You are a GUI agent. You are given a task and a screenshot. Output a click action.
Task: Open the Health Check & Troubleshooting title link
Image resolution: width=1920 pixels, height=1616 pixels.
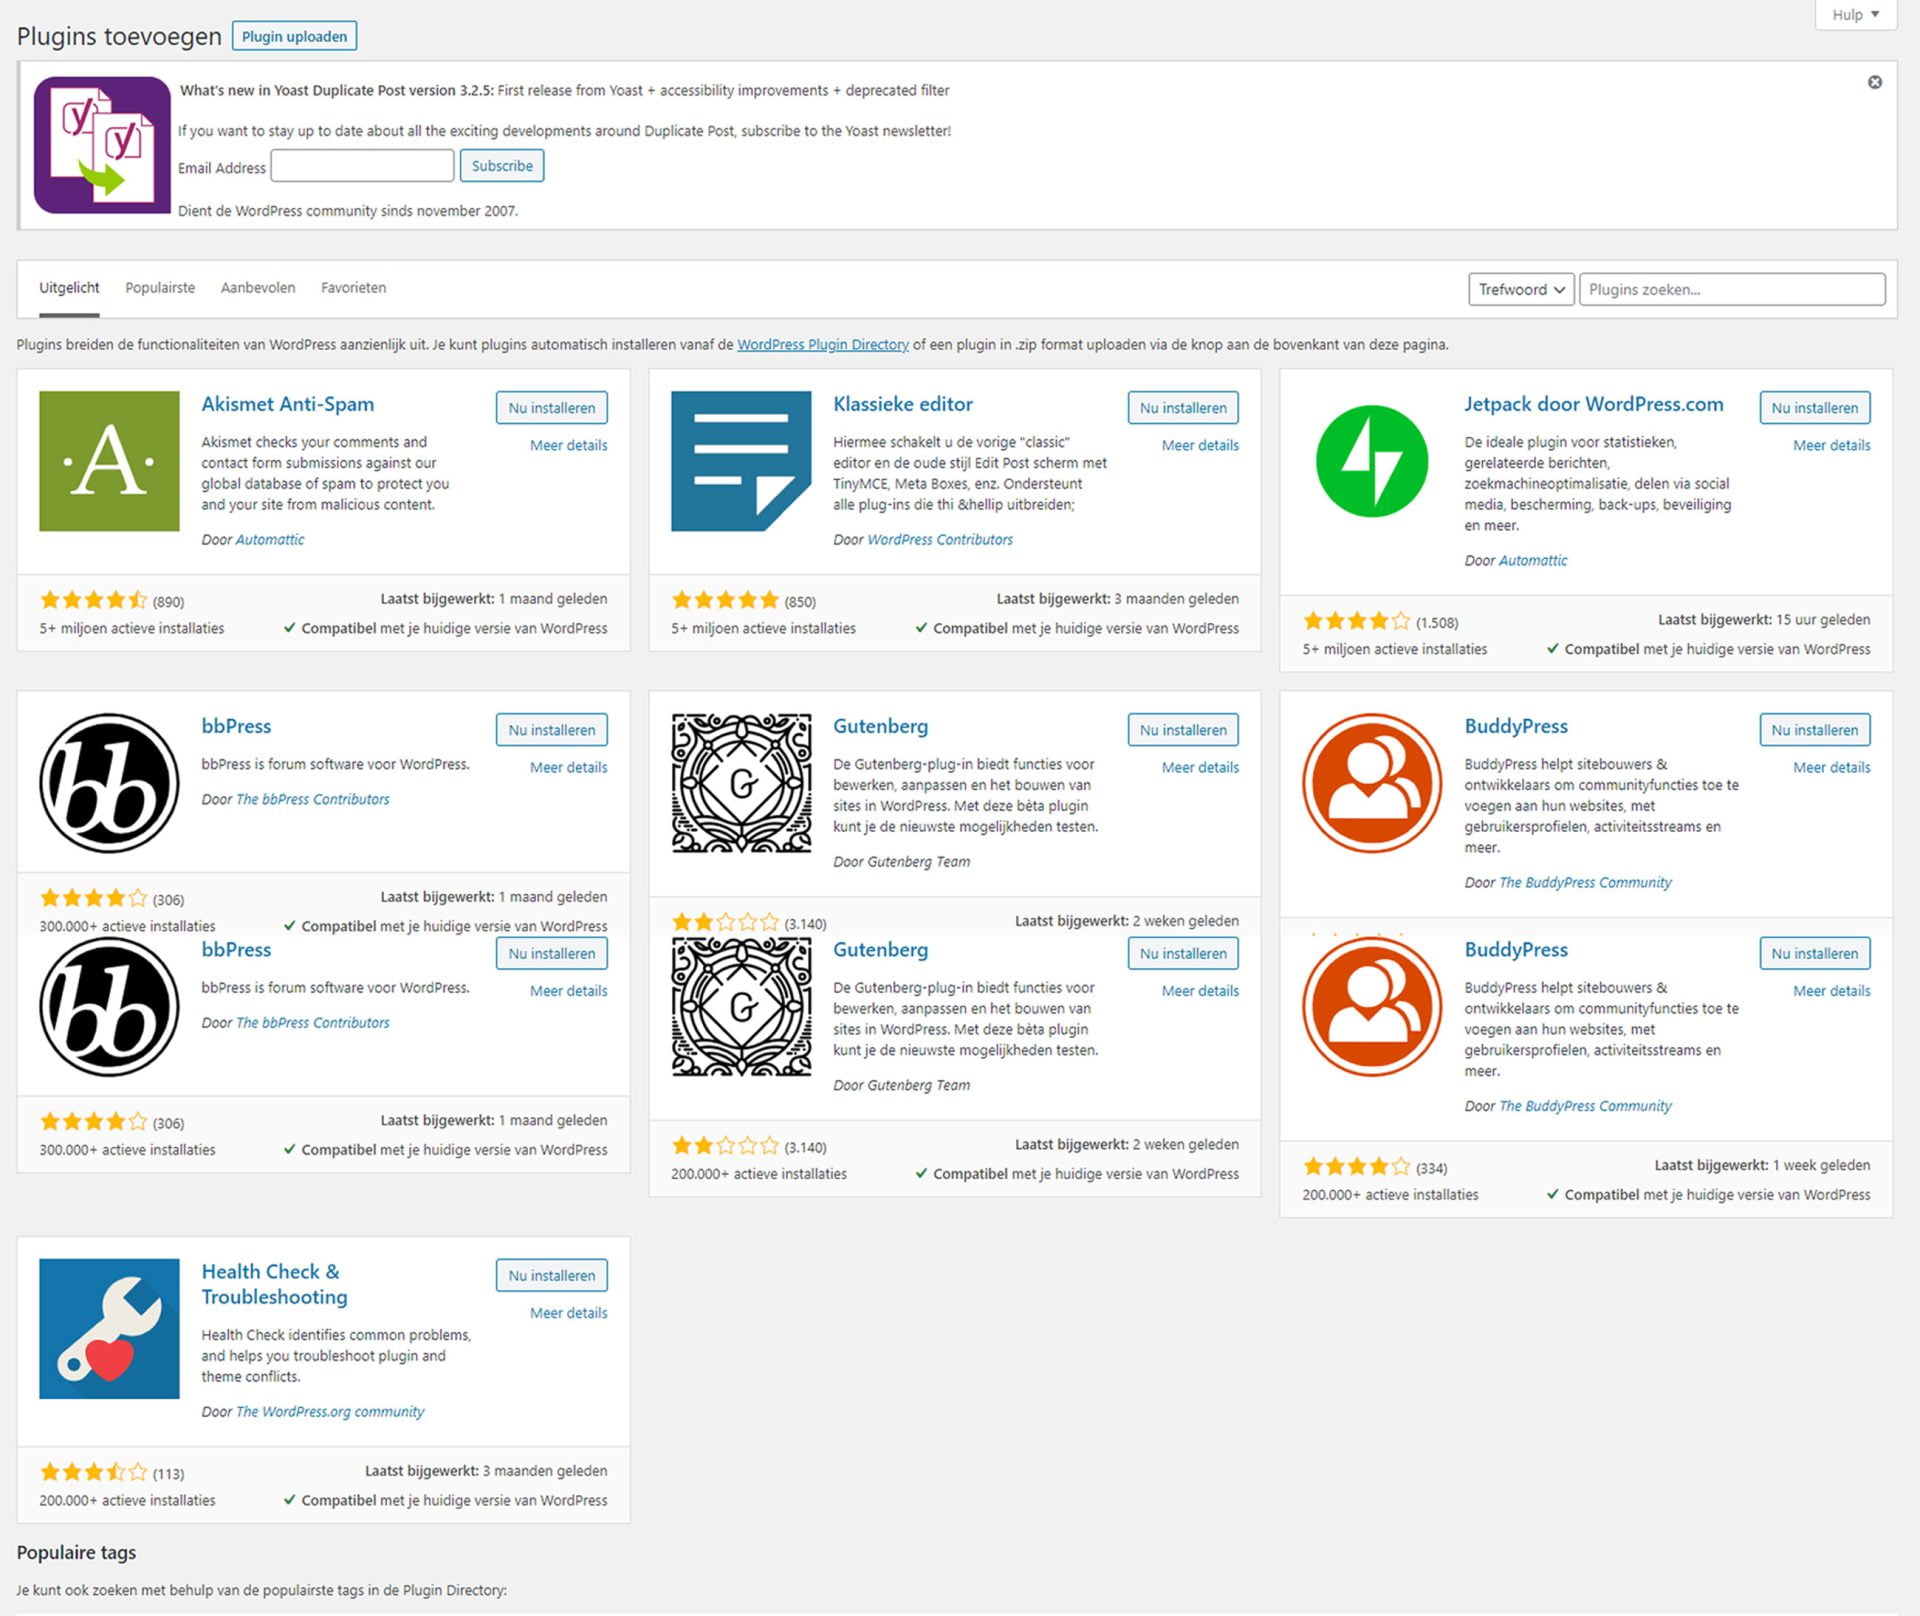click(274, 1284)
